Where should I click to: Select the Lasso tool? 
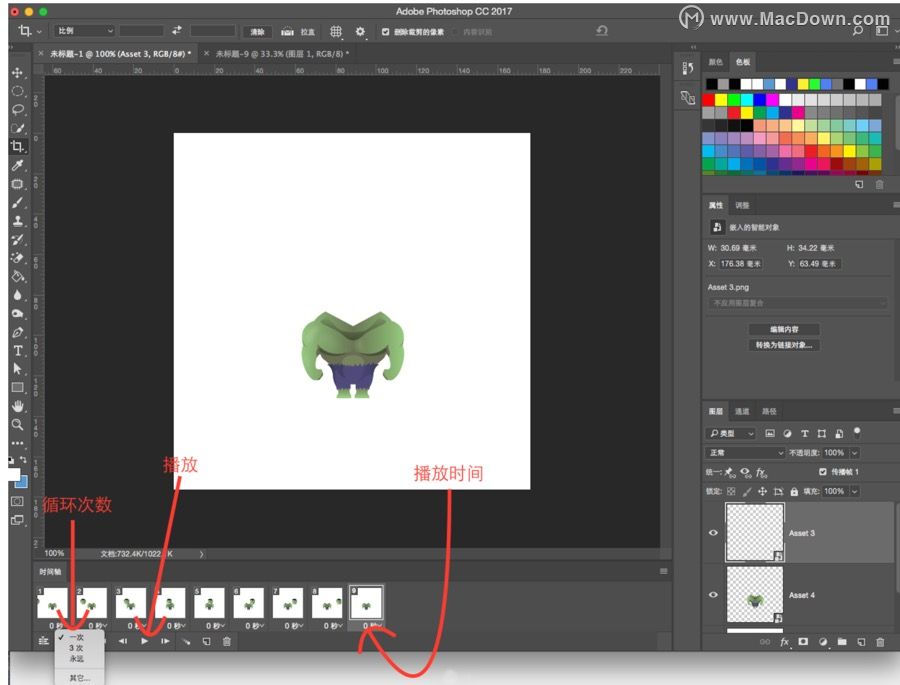[17, 110]
